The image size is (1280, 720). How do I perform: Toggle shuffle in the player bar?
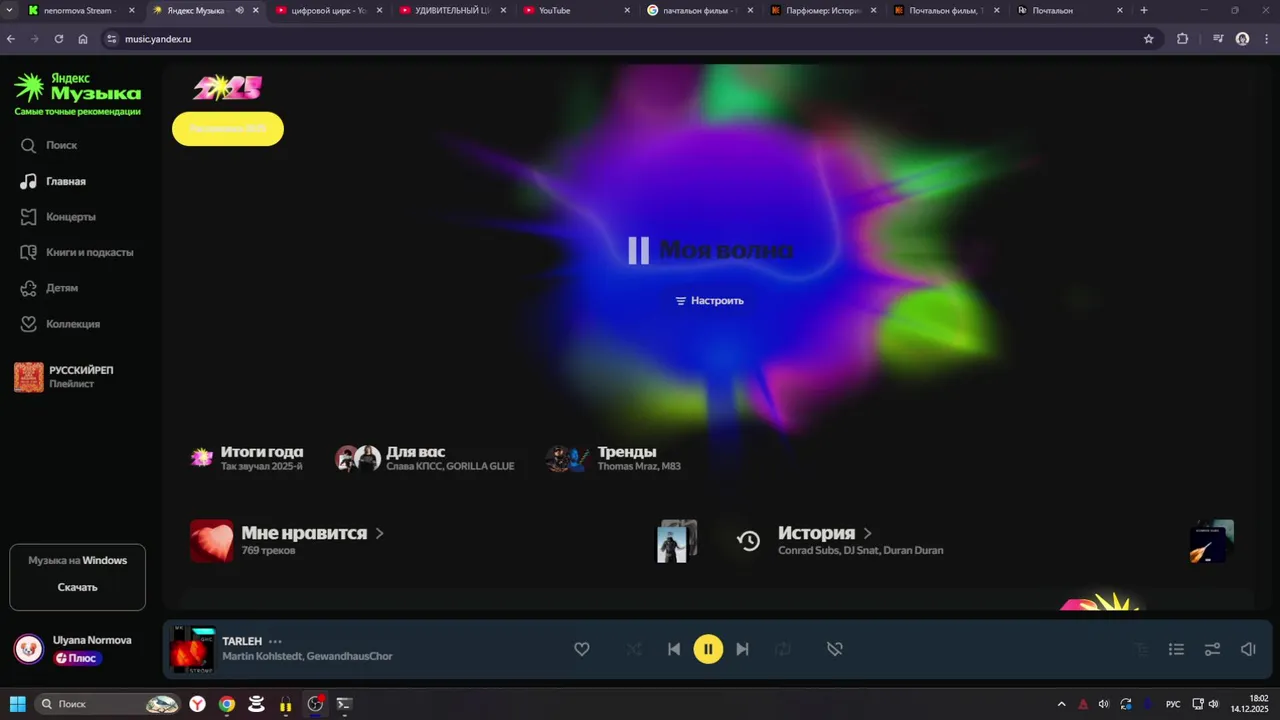pos(634,649)
